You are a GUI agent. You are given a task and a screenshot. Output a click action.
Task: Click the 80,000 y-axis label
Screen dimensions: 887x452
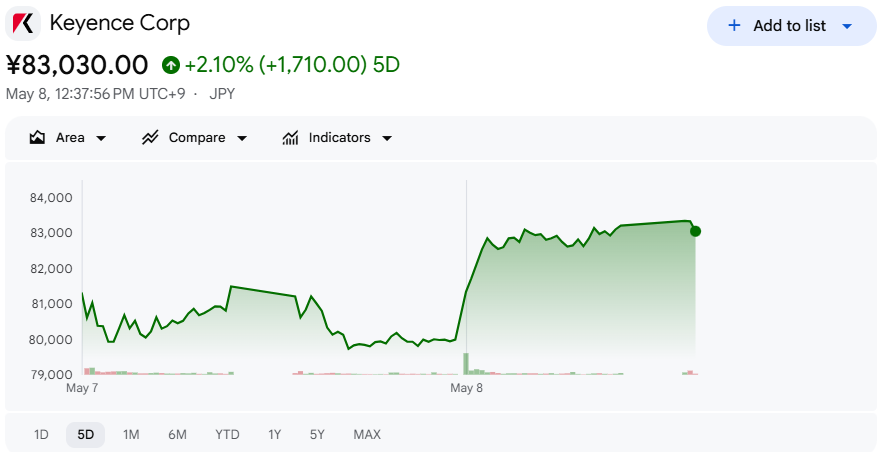coord(51,339)
